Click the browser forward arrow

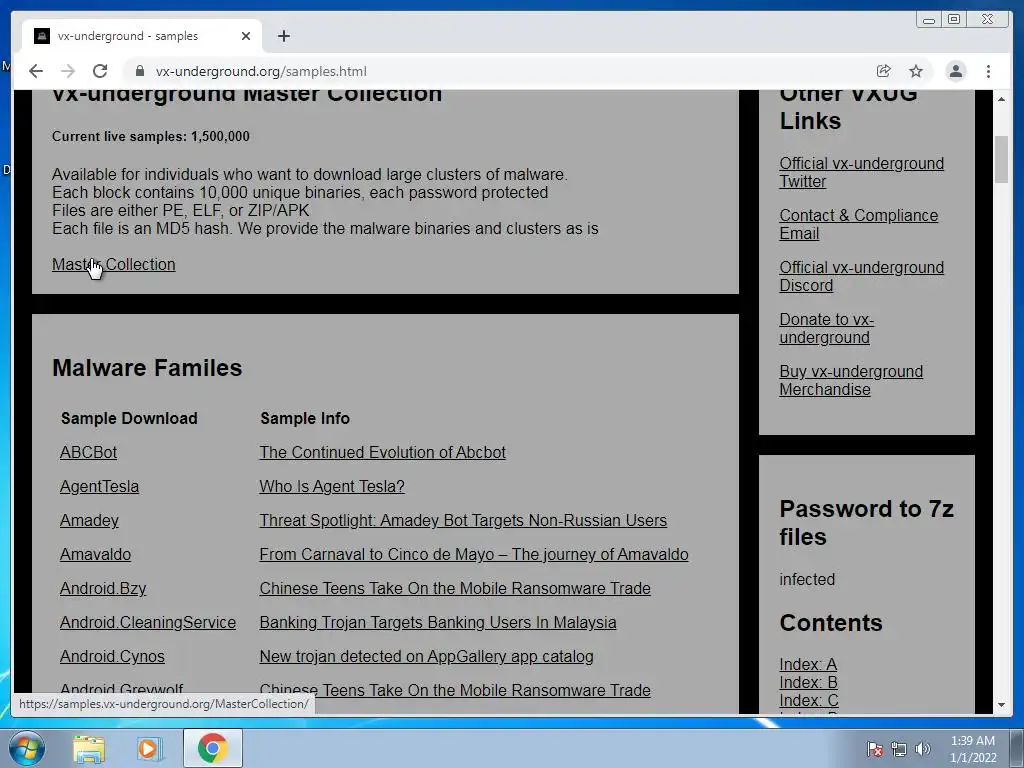click(x=68, y=71)
